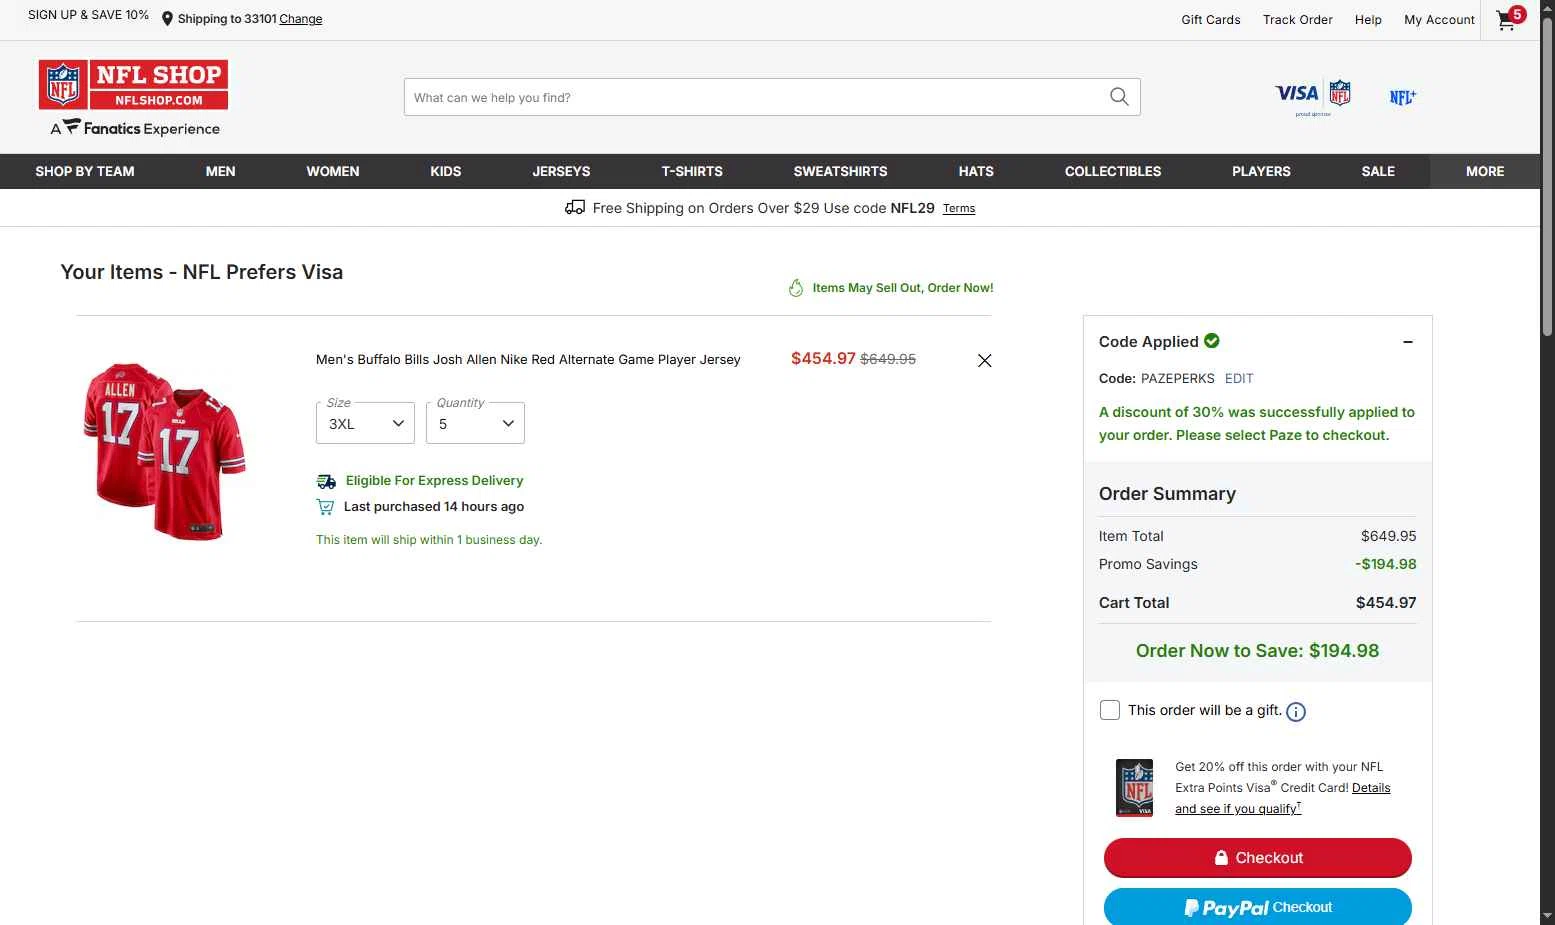1555x925 pixels.
Task: Open My Account link
Action: 1439,20
